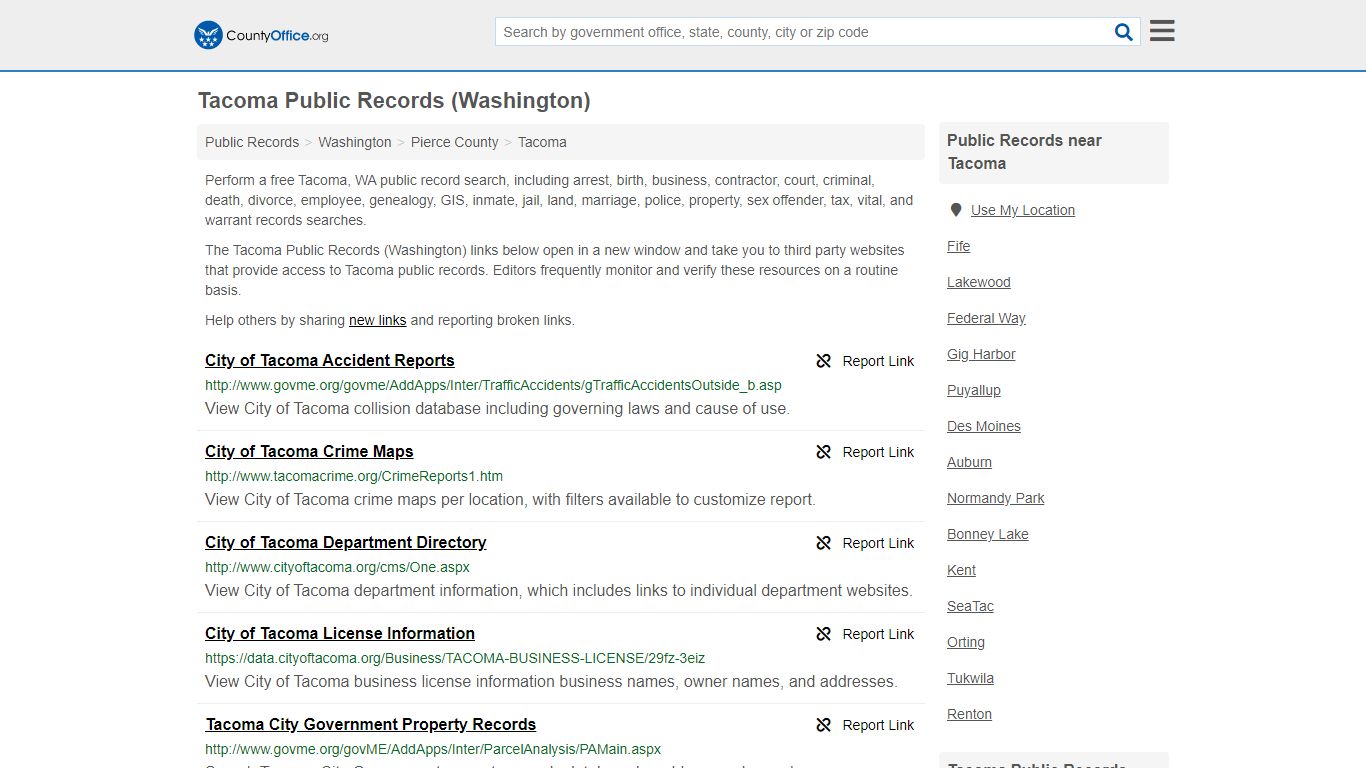Click Use My Location link
This screenshot has height=768, width=1366.
1023,210
